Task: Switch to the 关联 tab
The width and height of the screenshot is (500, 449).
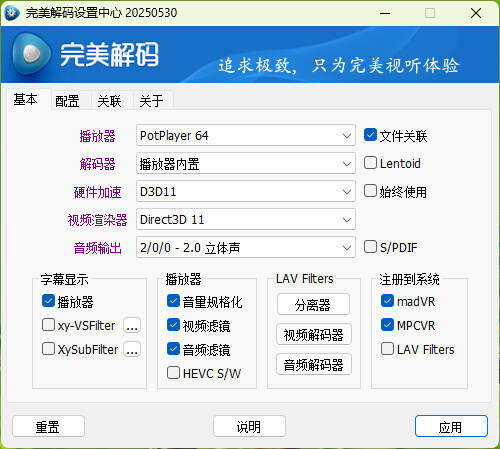Action: tap(109, 101)
